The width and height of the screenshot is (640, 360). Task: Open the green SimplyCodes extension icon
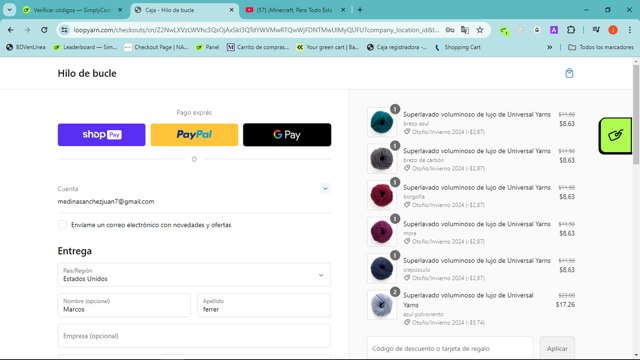(x=504, y=30)
